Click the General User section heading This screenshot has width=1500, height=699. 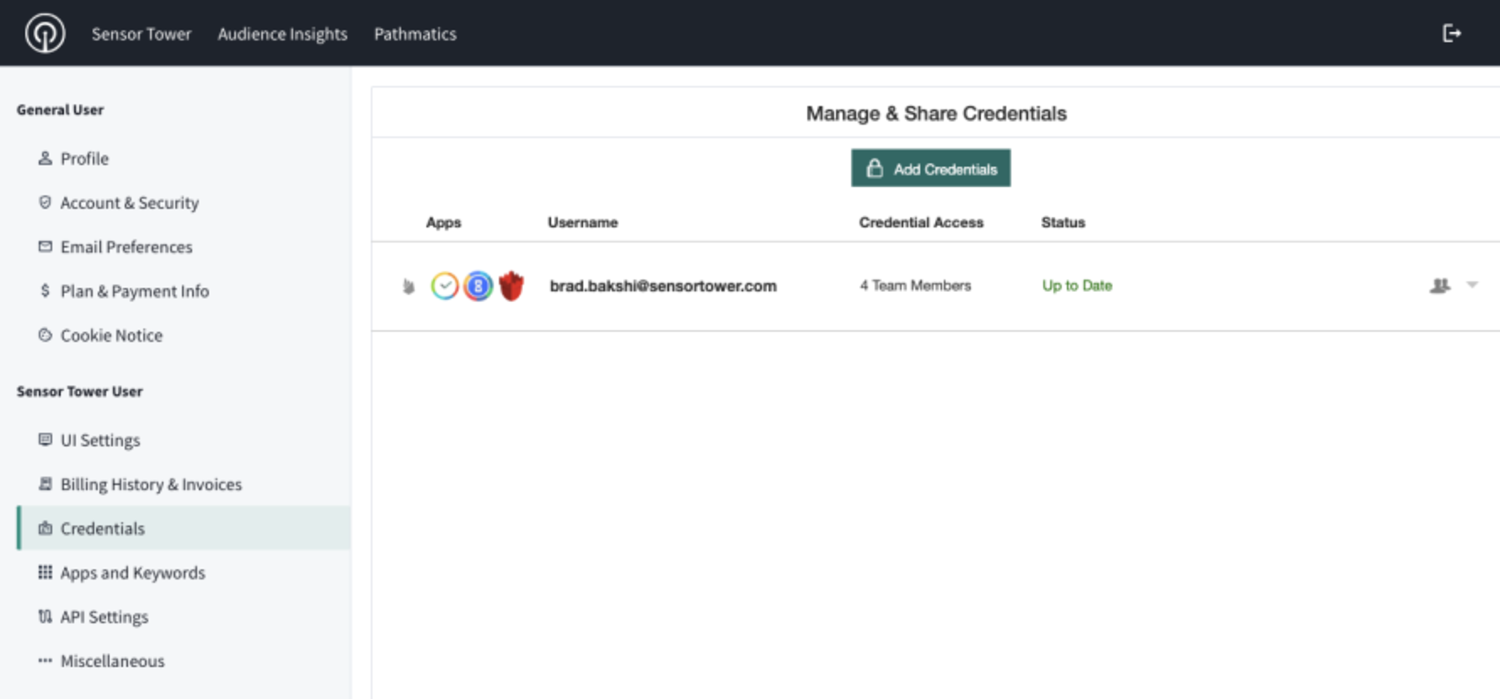tap(60, 110)
